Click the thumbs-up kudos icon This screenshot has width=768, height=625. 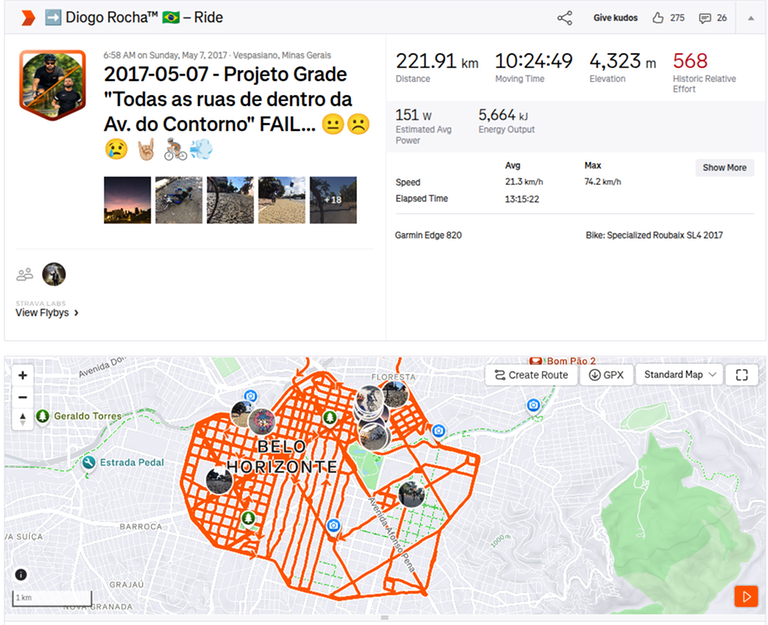tap(658, 18)
